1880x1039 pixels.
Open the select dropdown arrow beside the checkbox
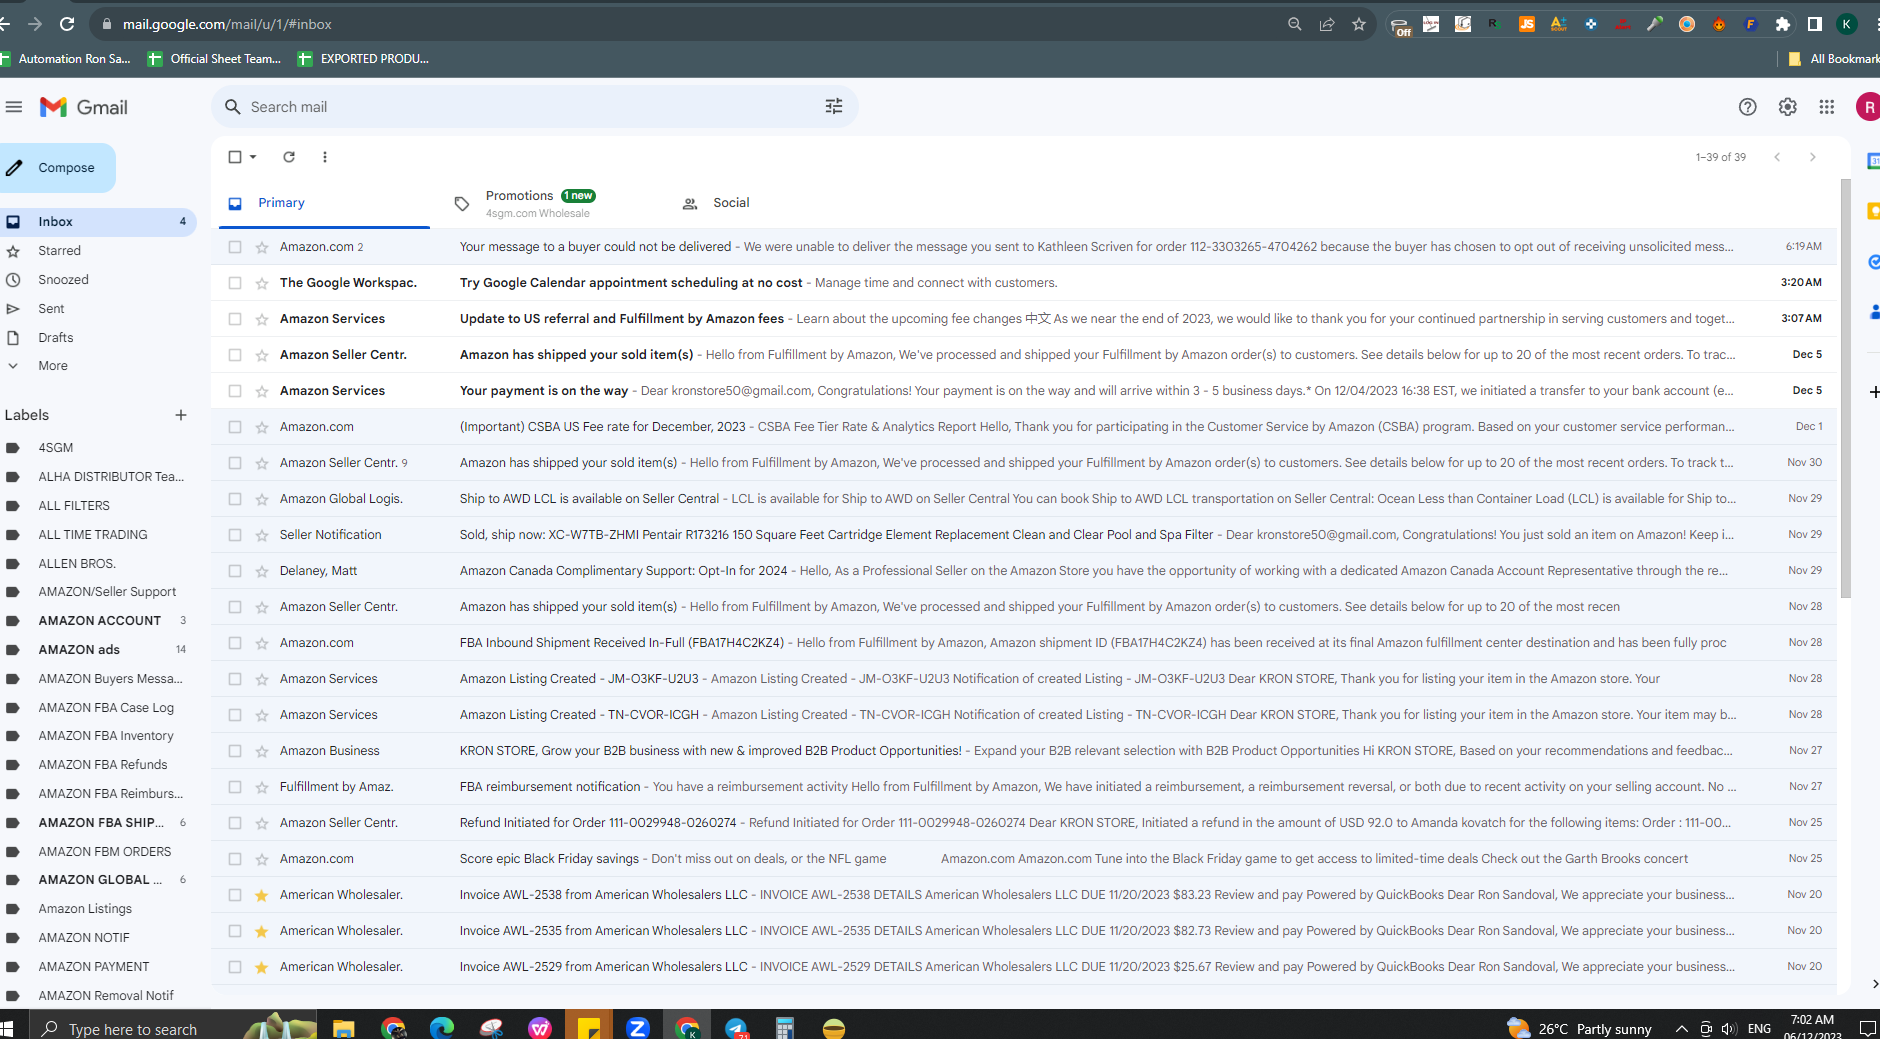click(x=253, y=157)
